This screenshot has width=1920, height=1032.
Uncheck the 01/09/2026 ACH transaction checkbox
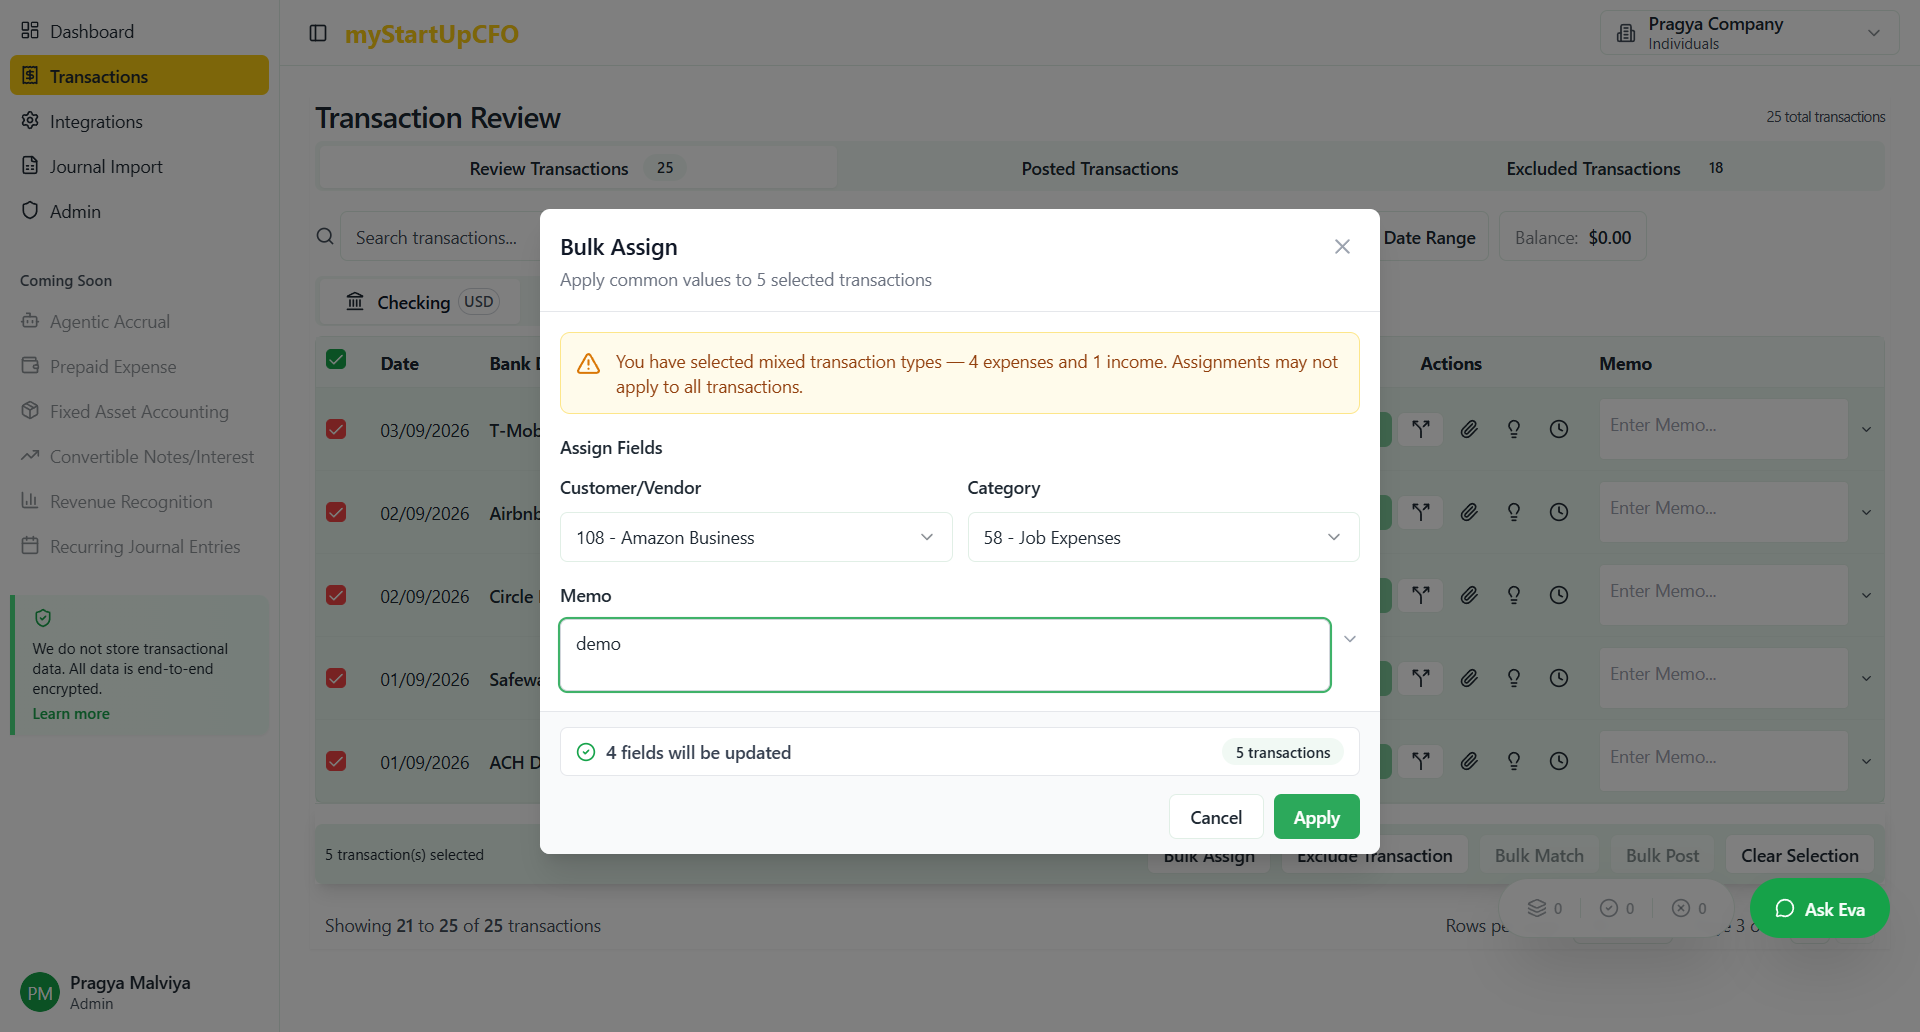tap(336, 761)
